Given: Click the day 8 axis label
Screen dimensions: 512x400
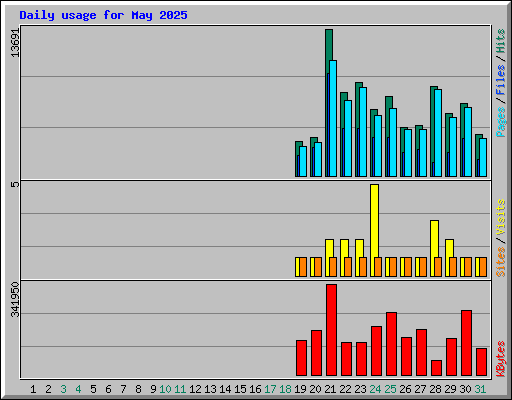Looking at the screenshot, I should click(138, 389).
